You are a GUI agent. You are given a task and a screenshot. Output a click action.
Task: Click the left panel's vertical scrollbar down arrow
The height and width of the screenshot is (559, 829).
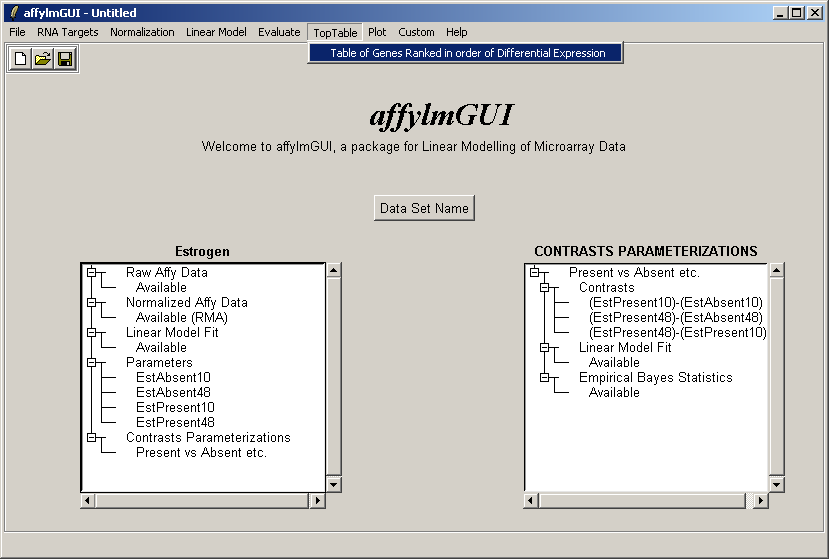point(334,484)
